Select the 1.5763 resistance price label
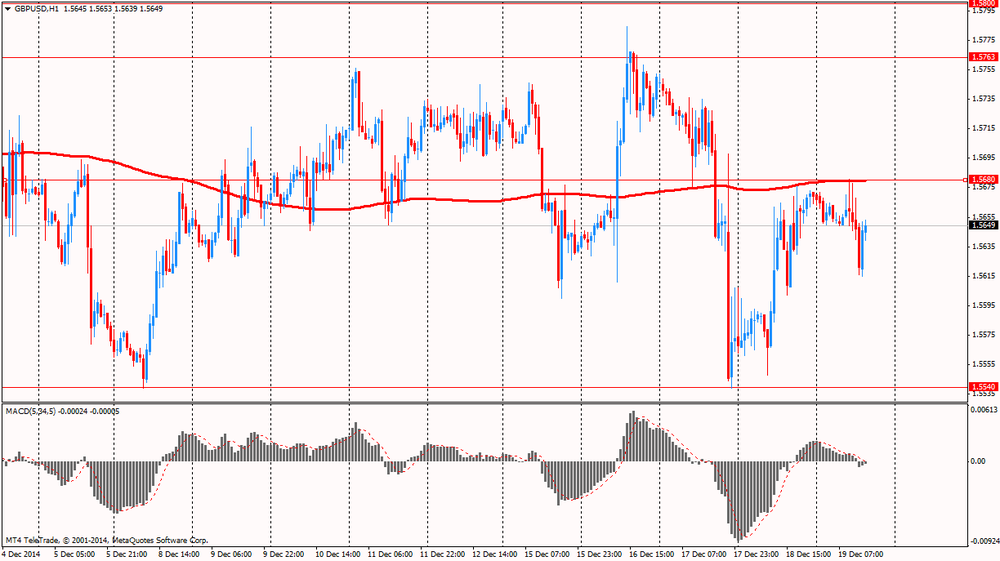 point(983,57)
